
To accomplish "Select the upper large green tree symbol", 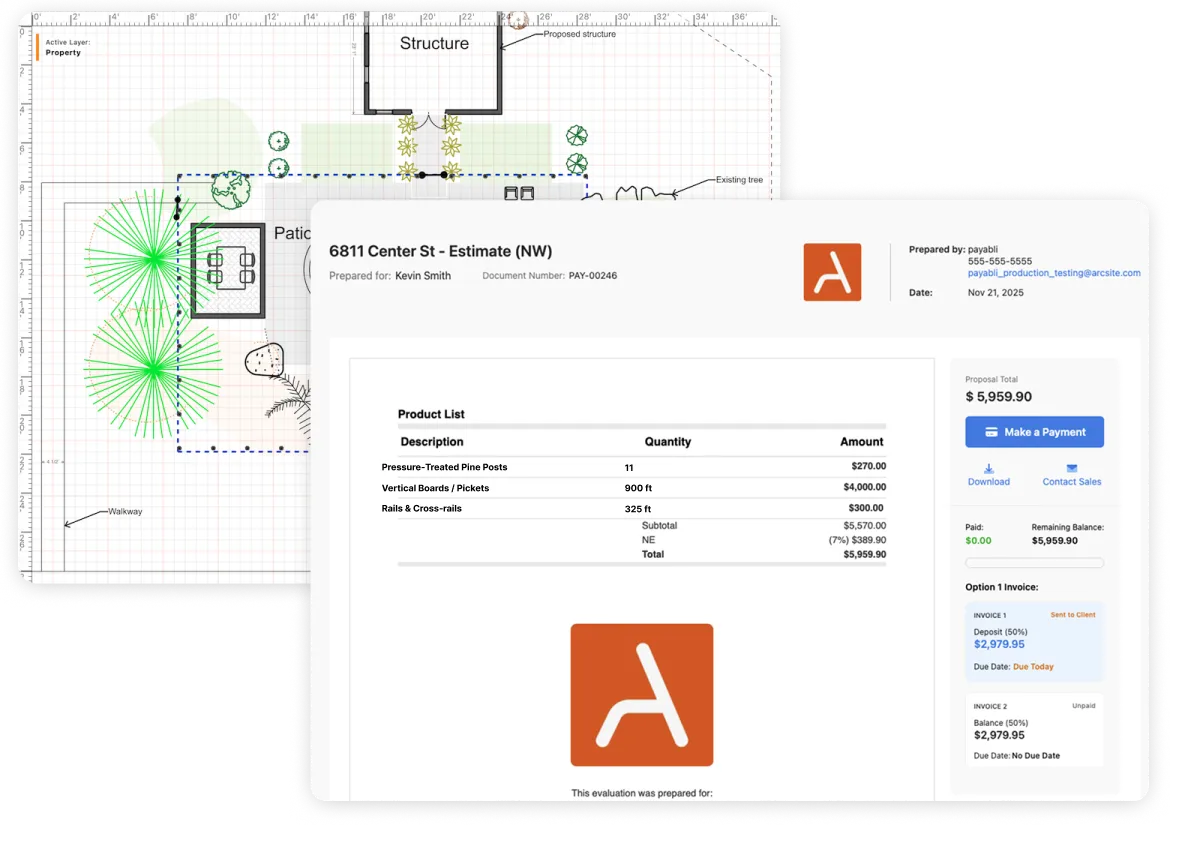I will (154, 259).
